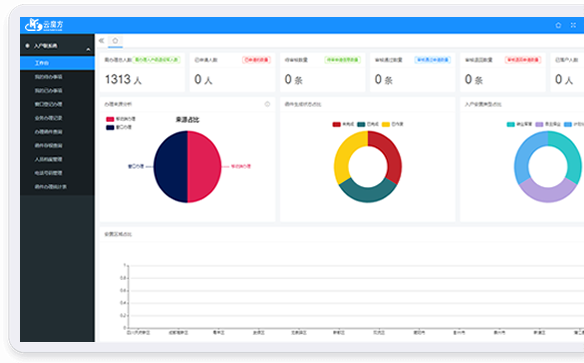584x363 pixels.
Task: Toggle red legend swatch in 来源占比 chart
Action: pos(110,119)
